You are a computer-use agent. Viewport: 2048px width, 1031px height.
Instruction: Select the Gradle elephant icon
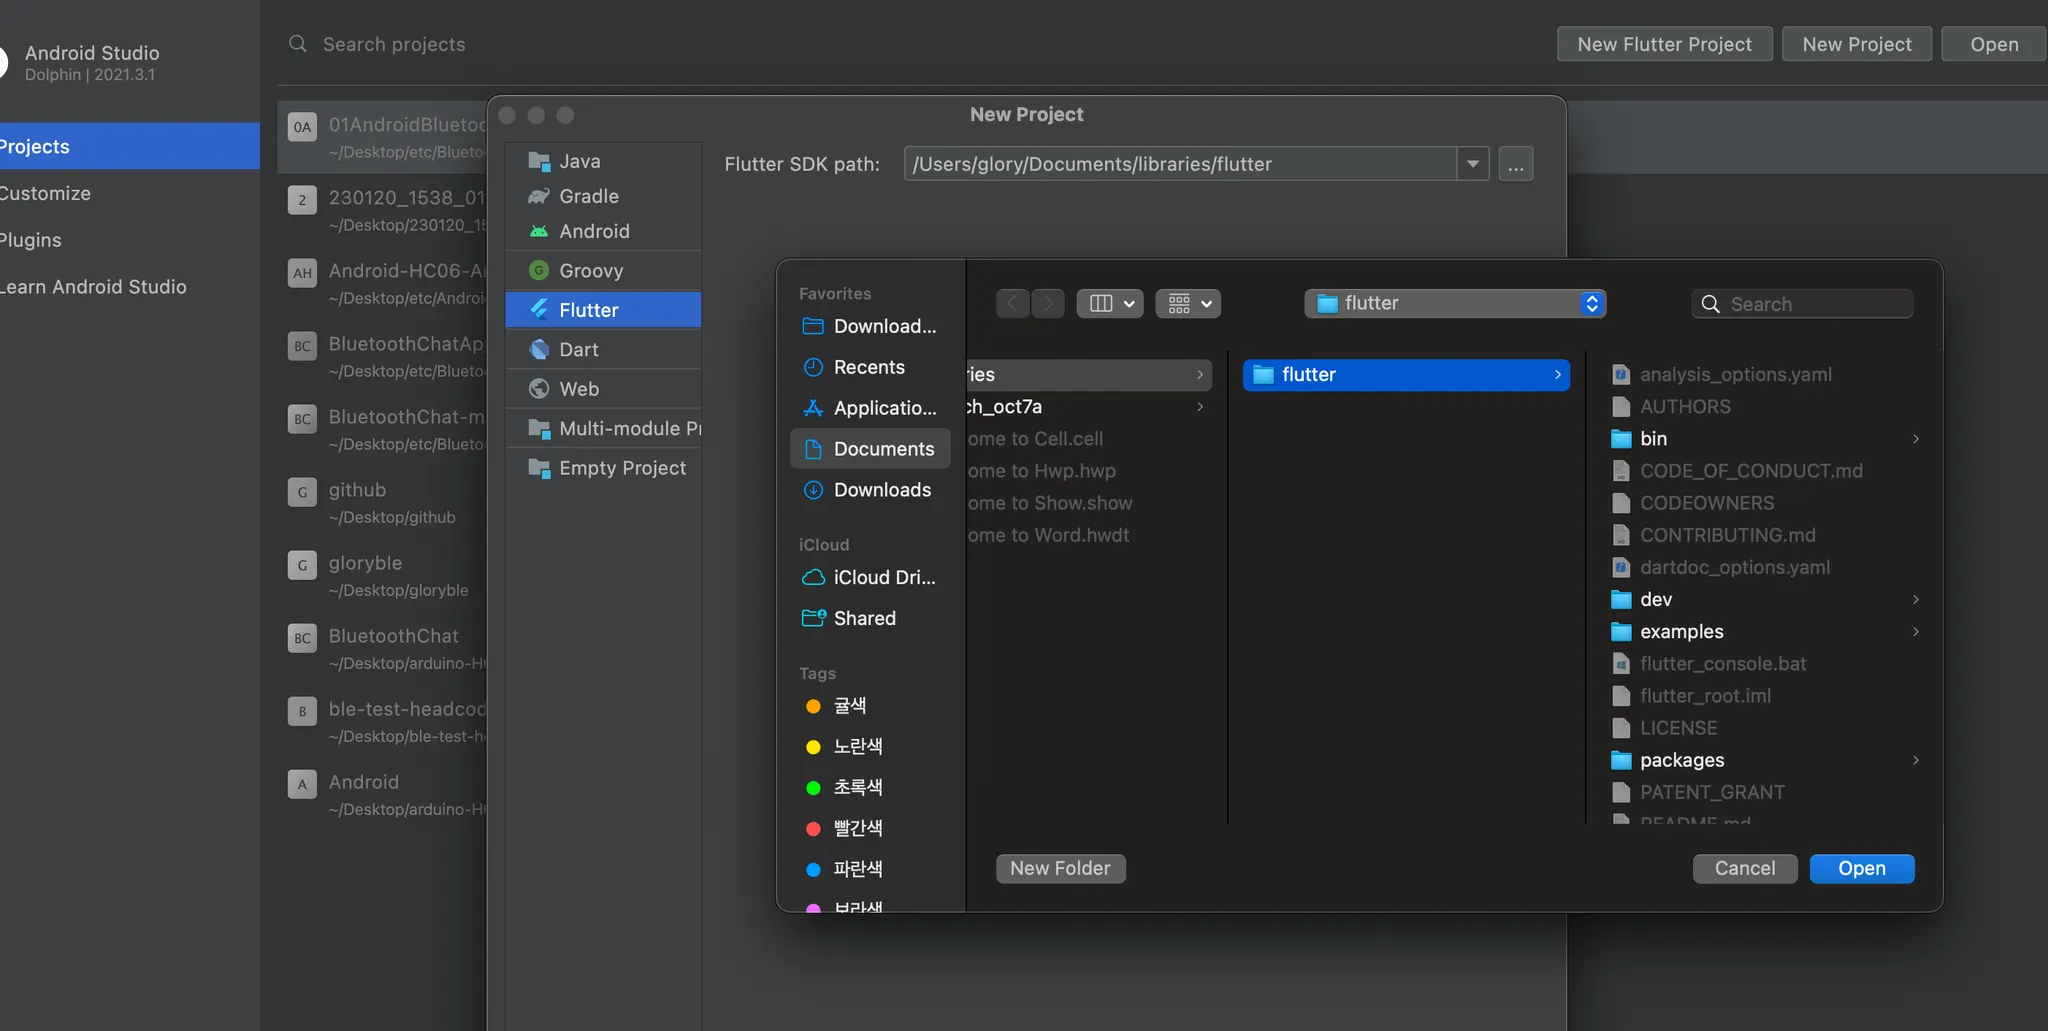(x=539, y=196)
